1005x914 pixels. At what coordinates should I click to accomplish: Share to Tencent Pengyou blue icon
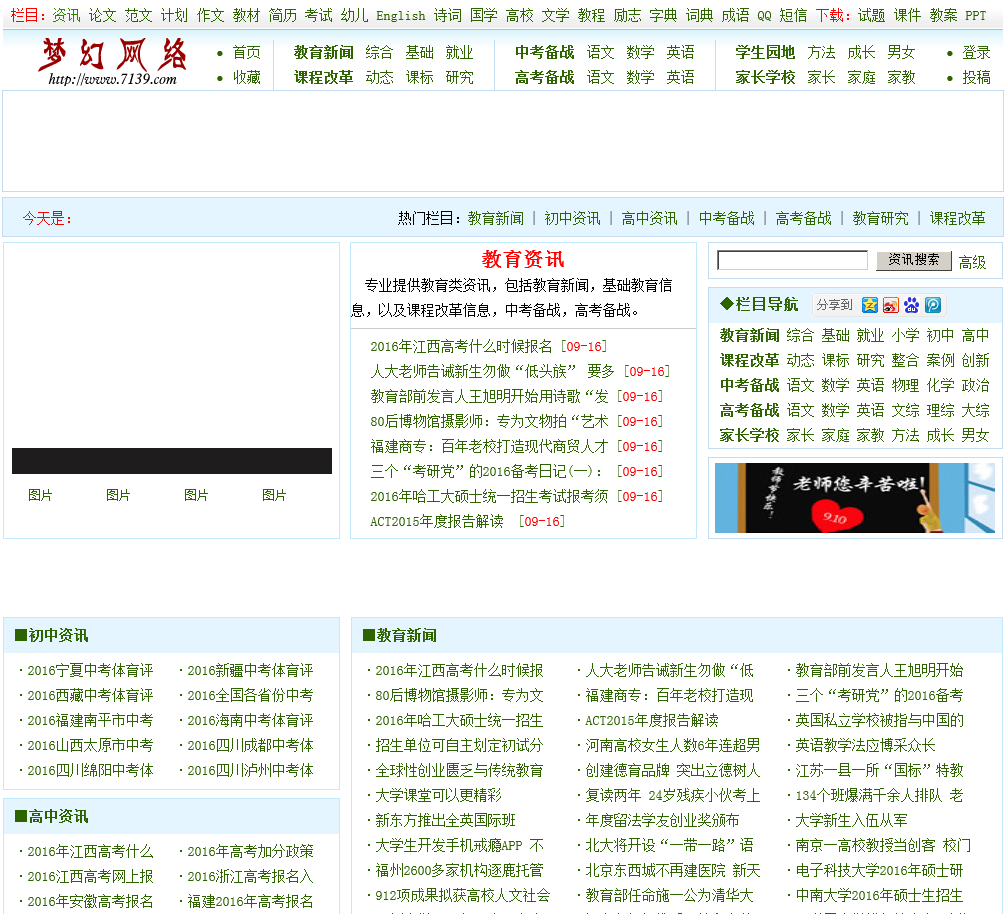[933, 305]
